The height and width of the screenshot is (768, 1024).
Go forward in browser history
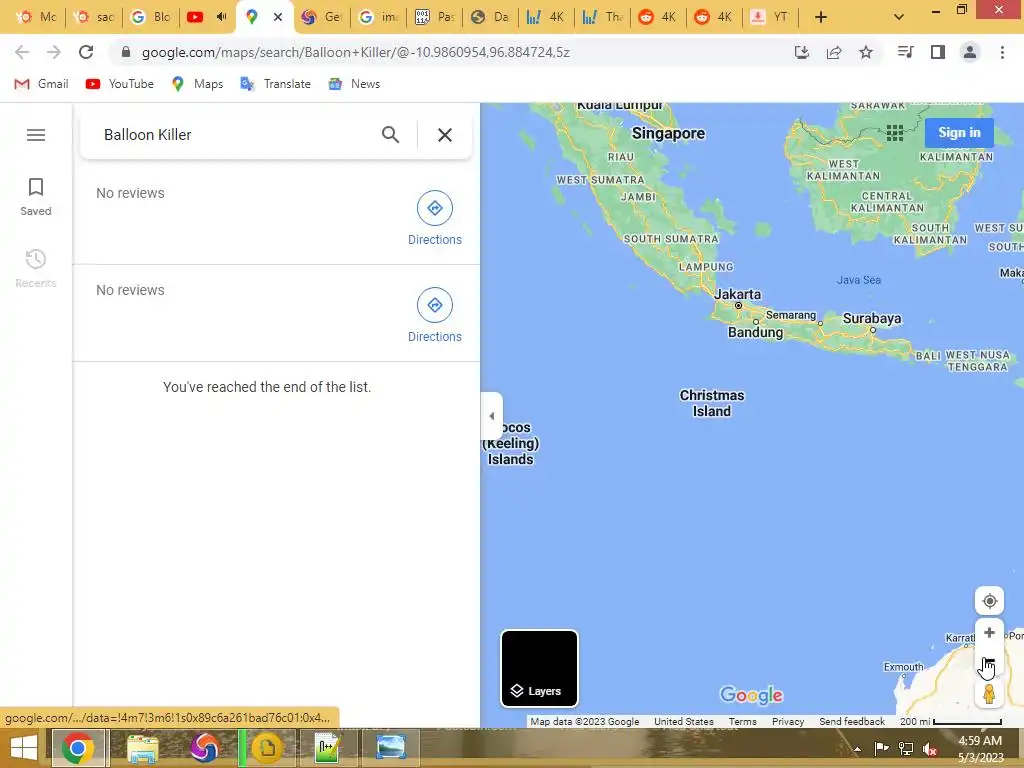click(x=54, y=52)
